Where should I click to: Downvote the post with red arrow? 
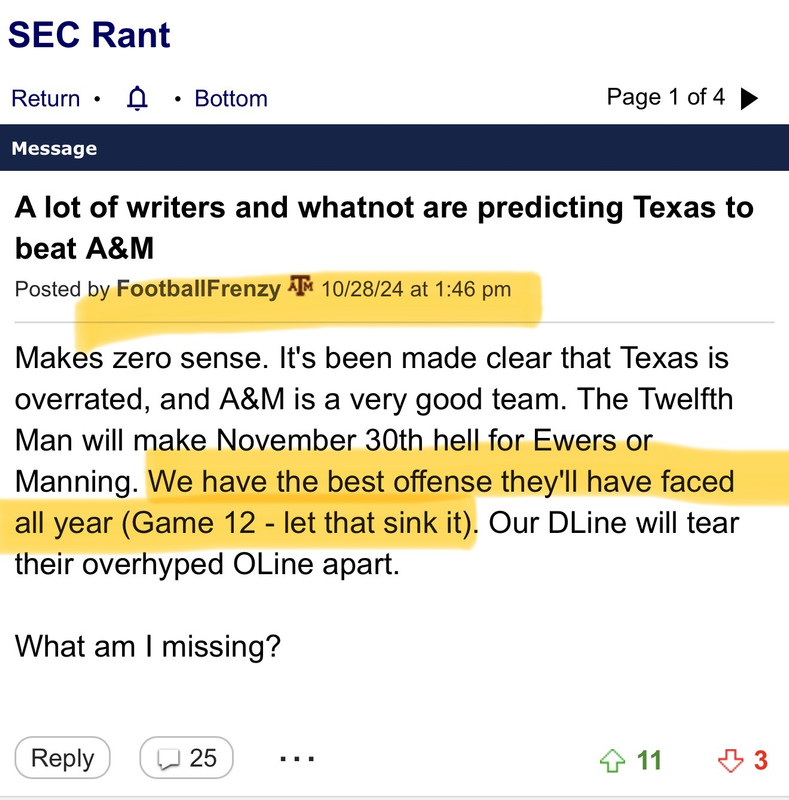730,761
